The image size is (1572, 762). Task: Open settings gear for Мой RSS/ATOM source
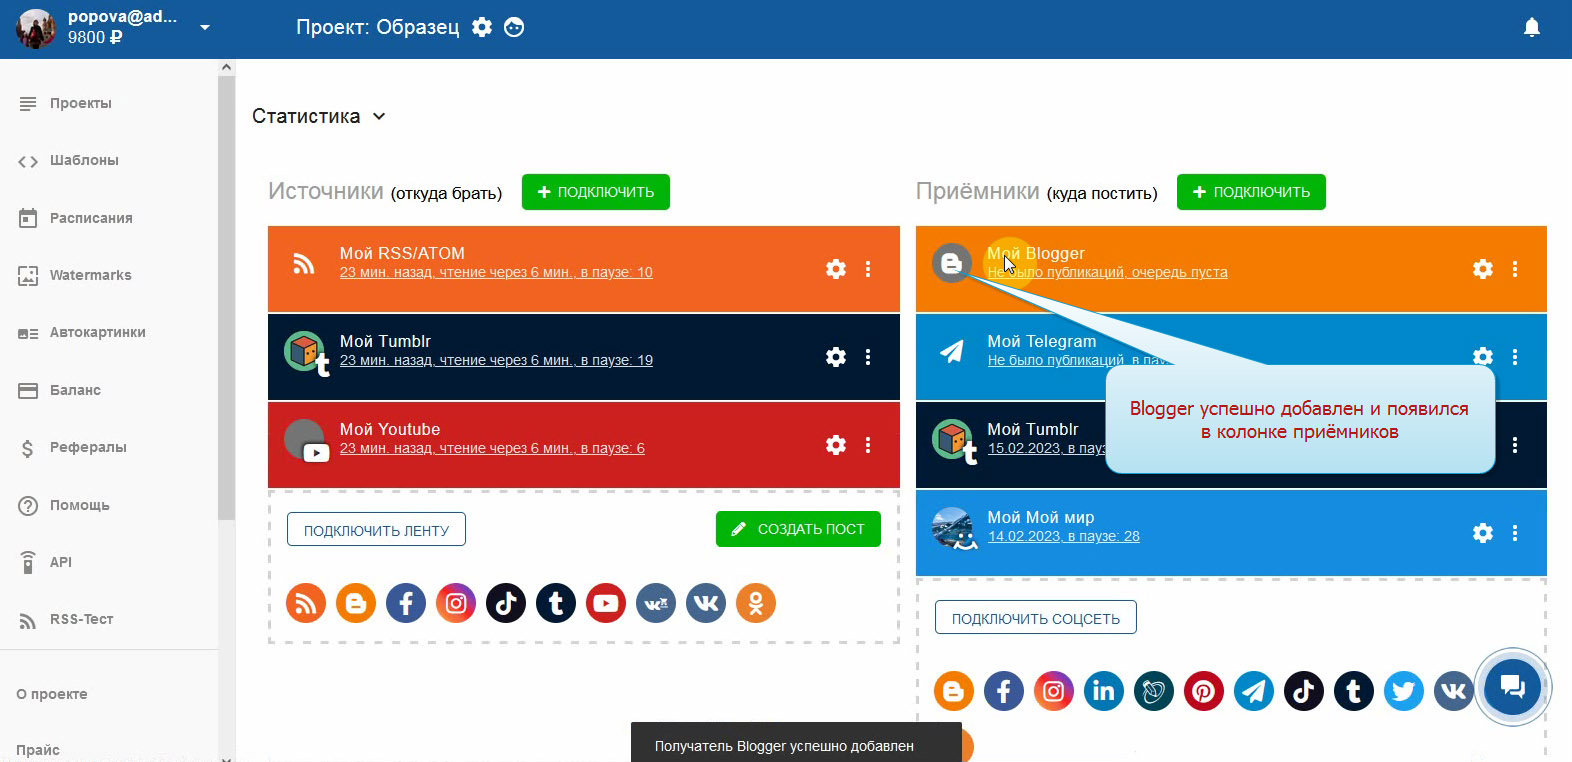[x=836, y=269]
